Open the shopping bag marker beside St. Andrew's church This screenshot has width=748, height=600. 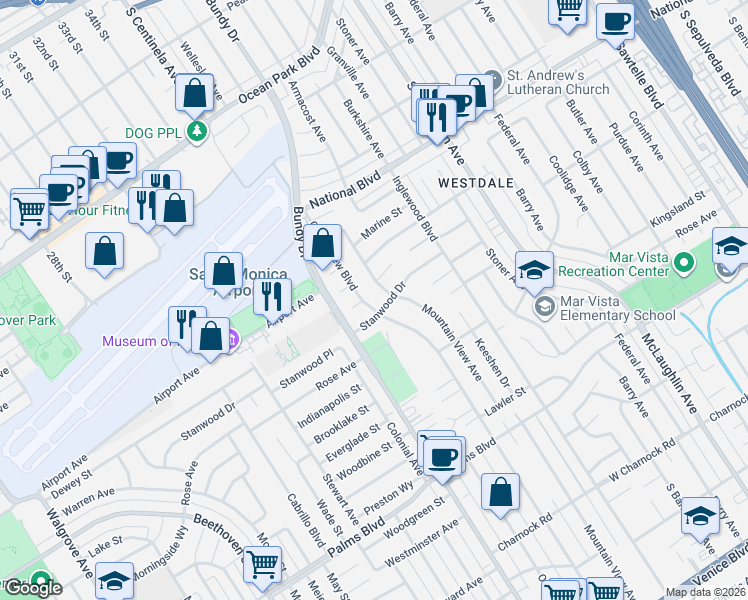point(479,93)
